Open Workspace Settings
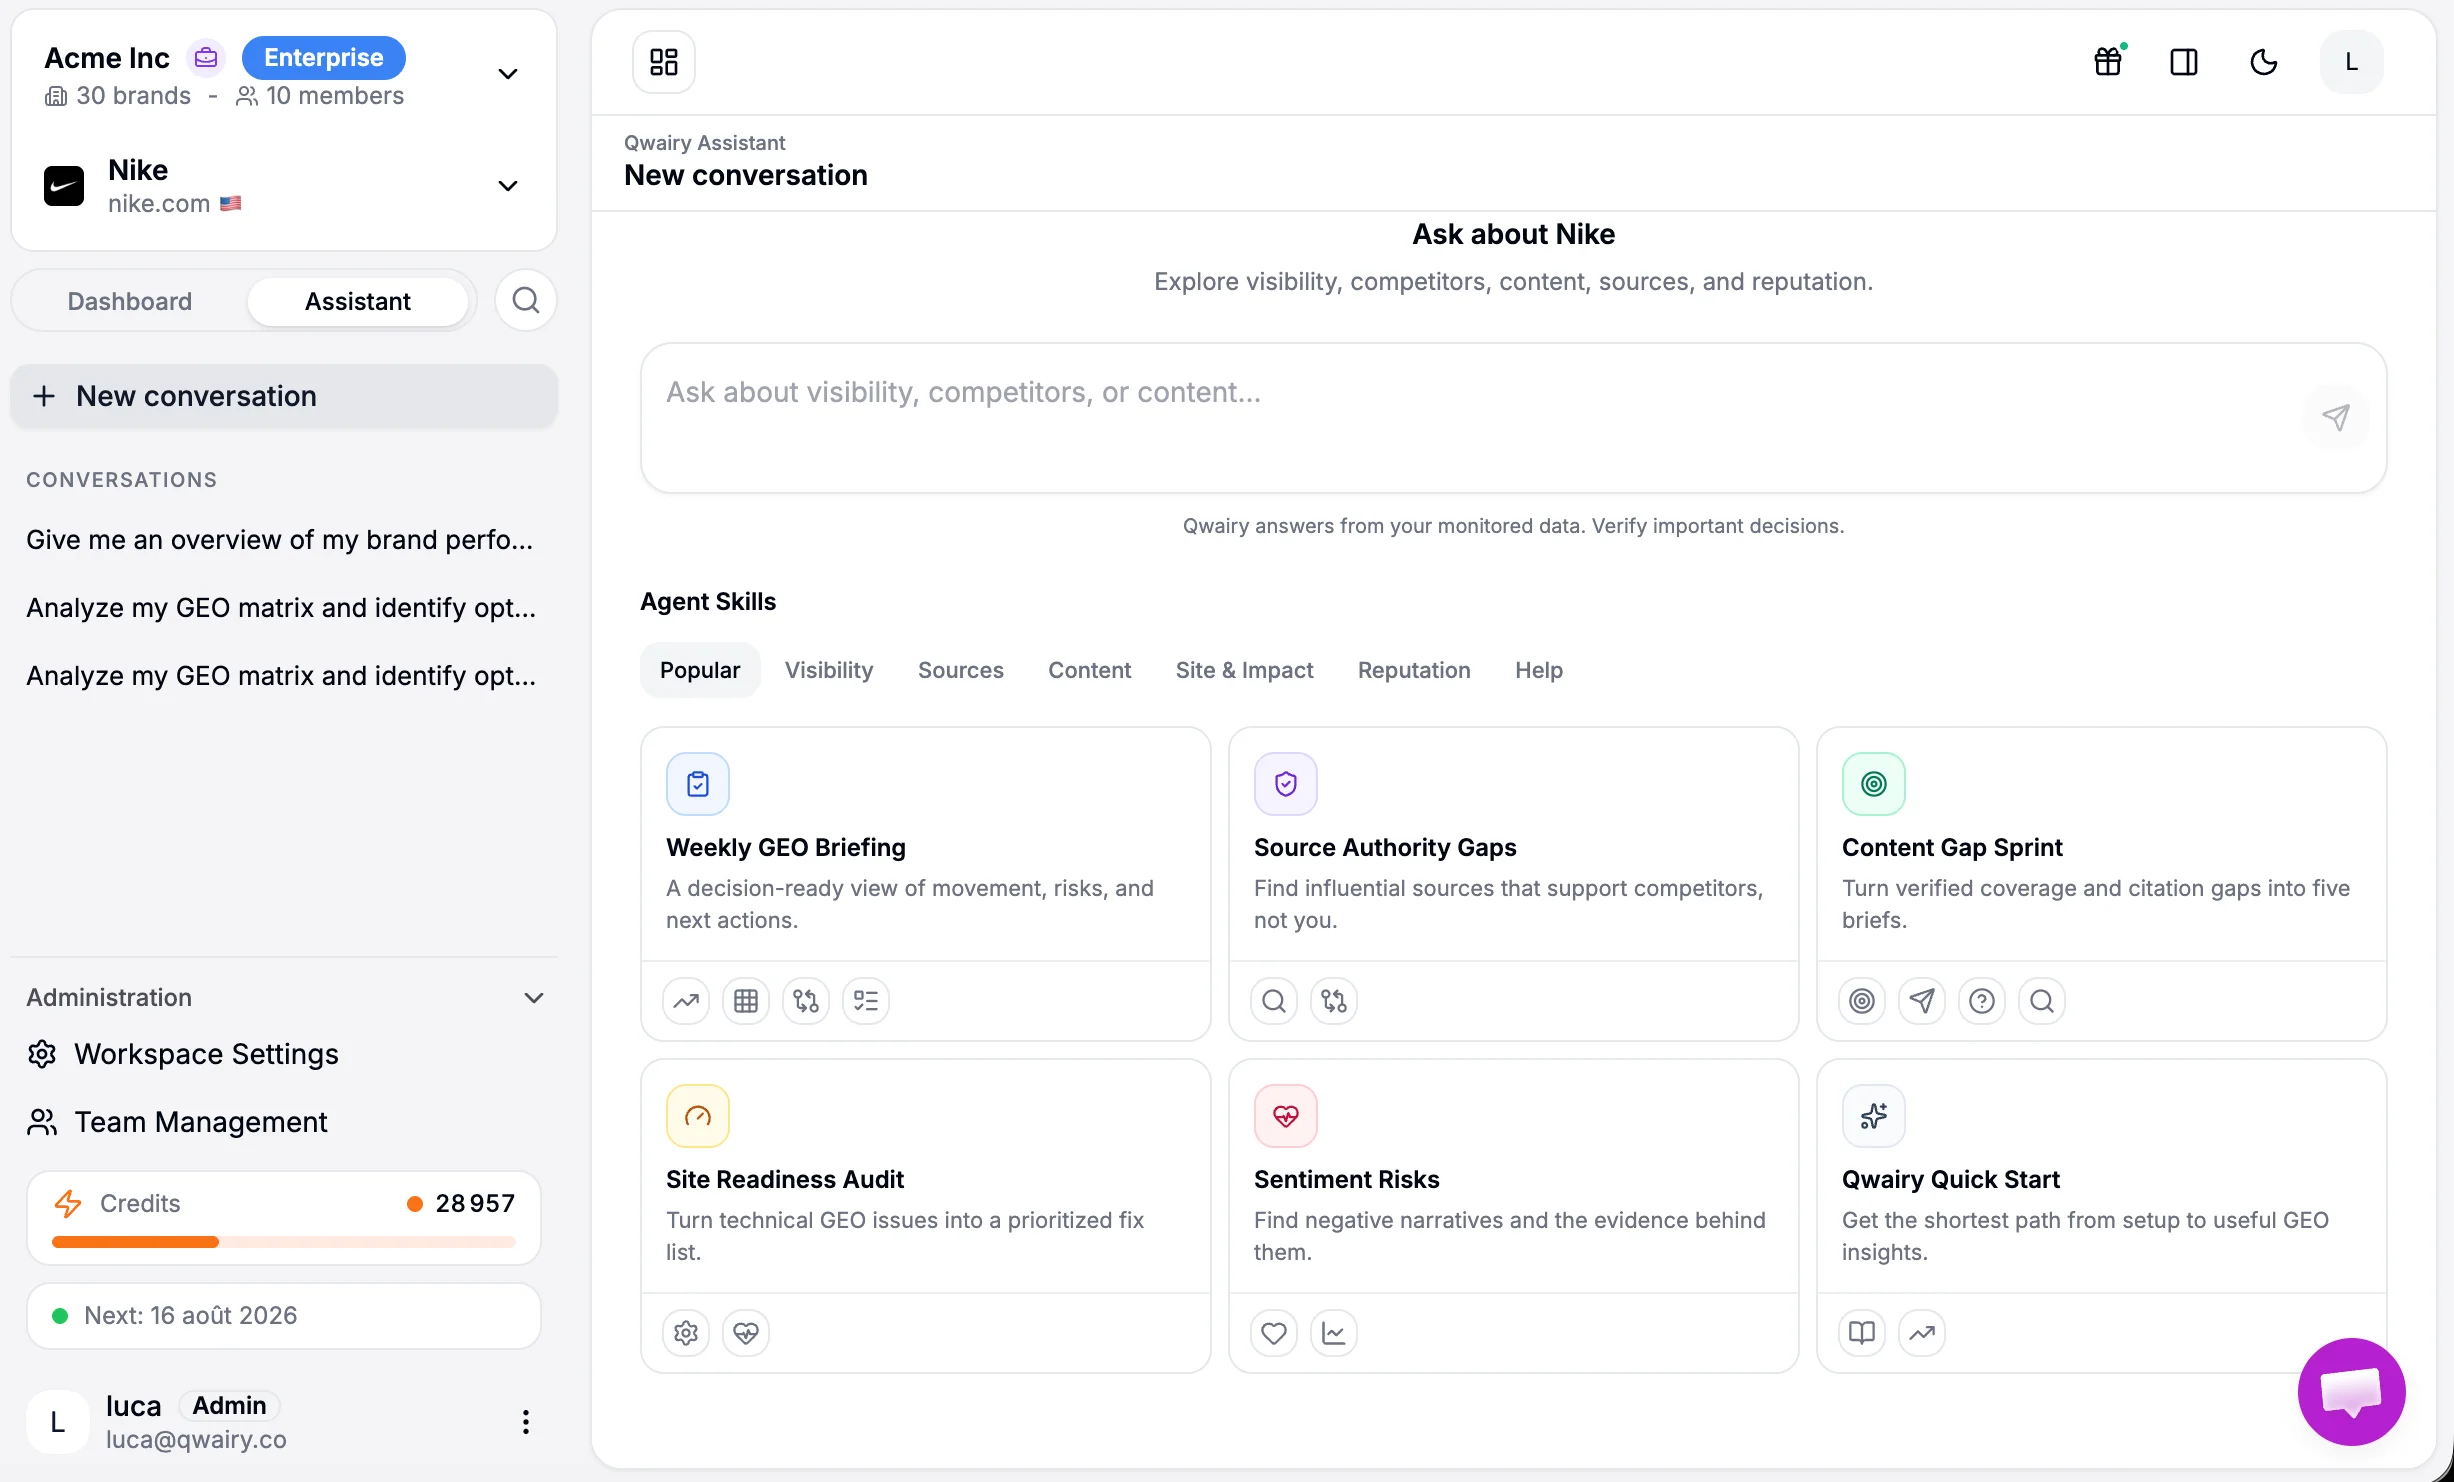This screenshot has width=2454, height=1482. 183,1054
